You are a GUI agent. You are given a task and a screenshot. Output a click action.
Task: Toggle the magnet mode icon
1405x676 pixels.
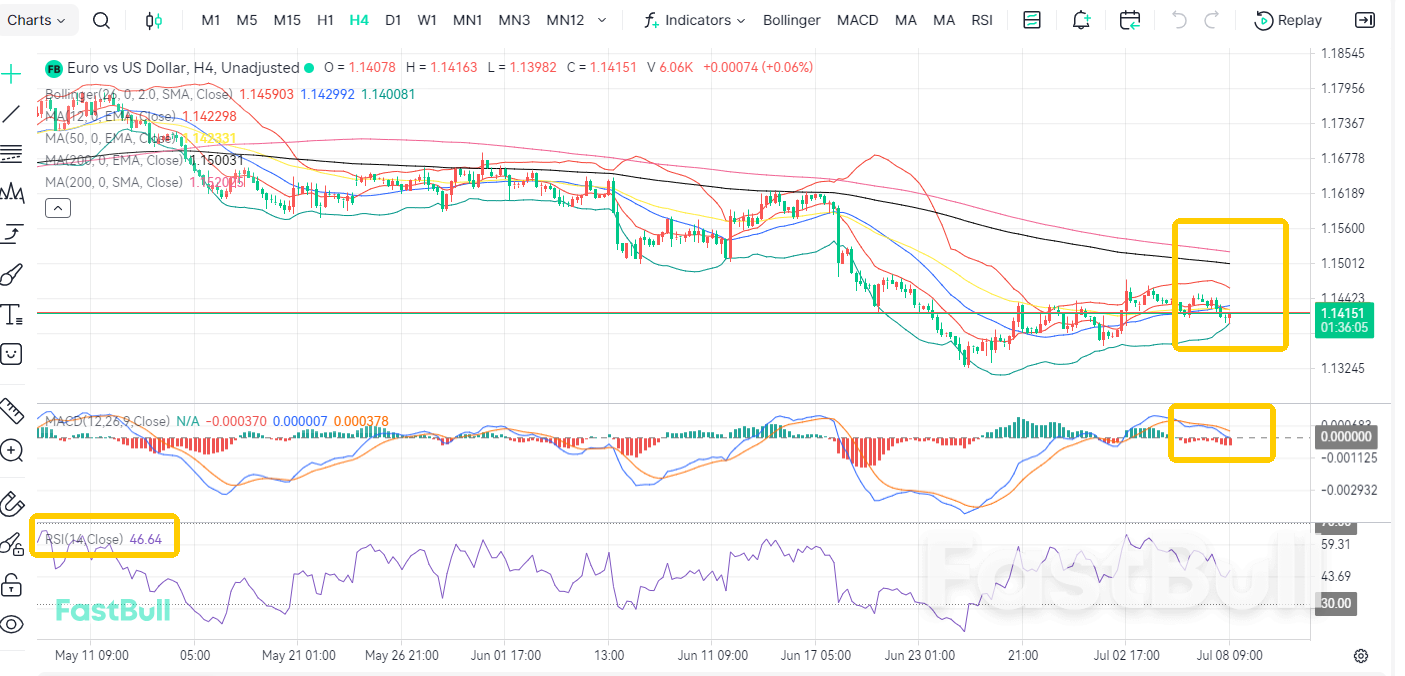pyautogui.click(x=12, y=503)
